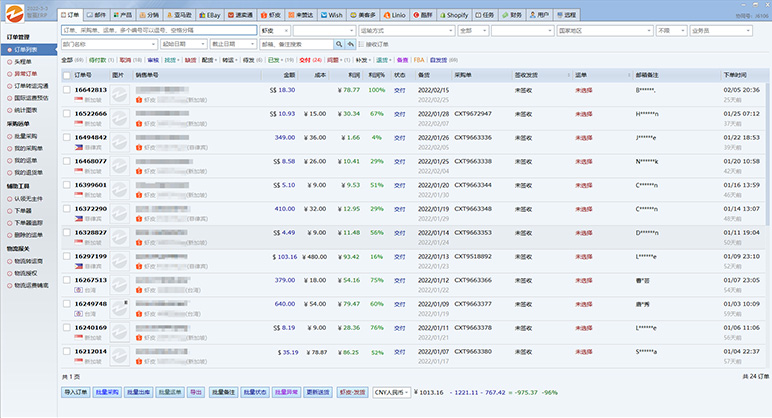Open the 国家地区 dropdown
This screenshot has height=418, width=772.
(x=603, y=31)
